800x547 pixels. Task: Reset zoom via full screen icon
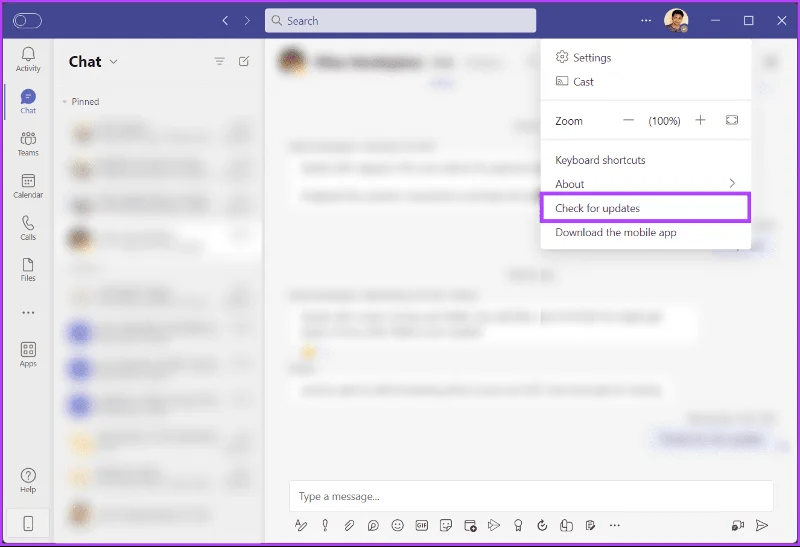point(732,120)
